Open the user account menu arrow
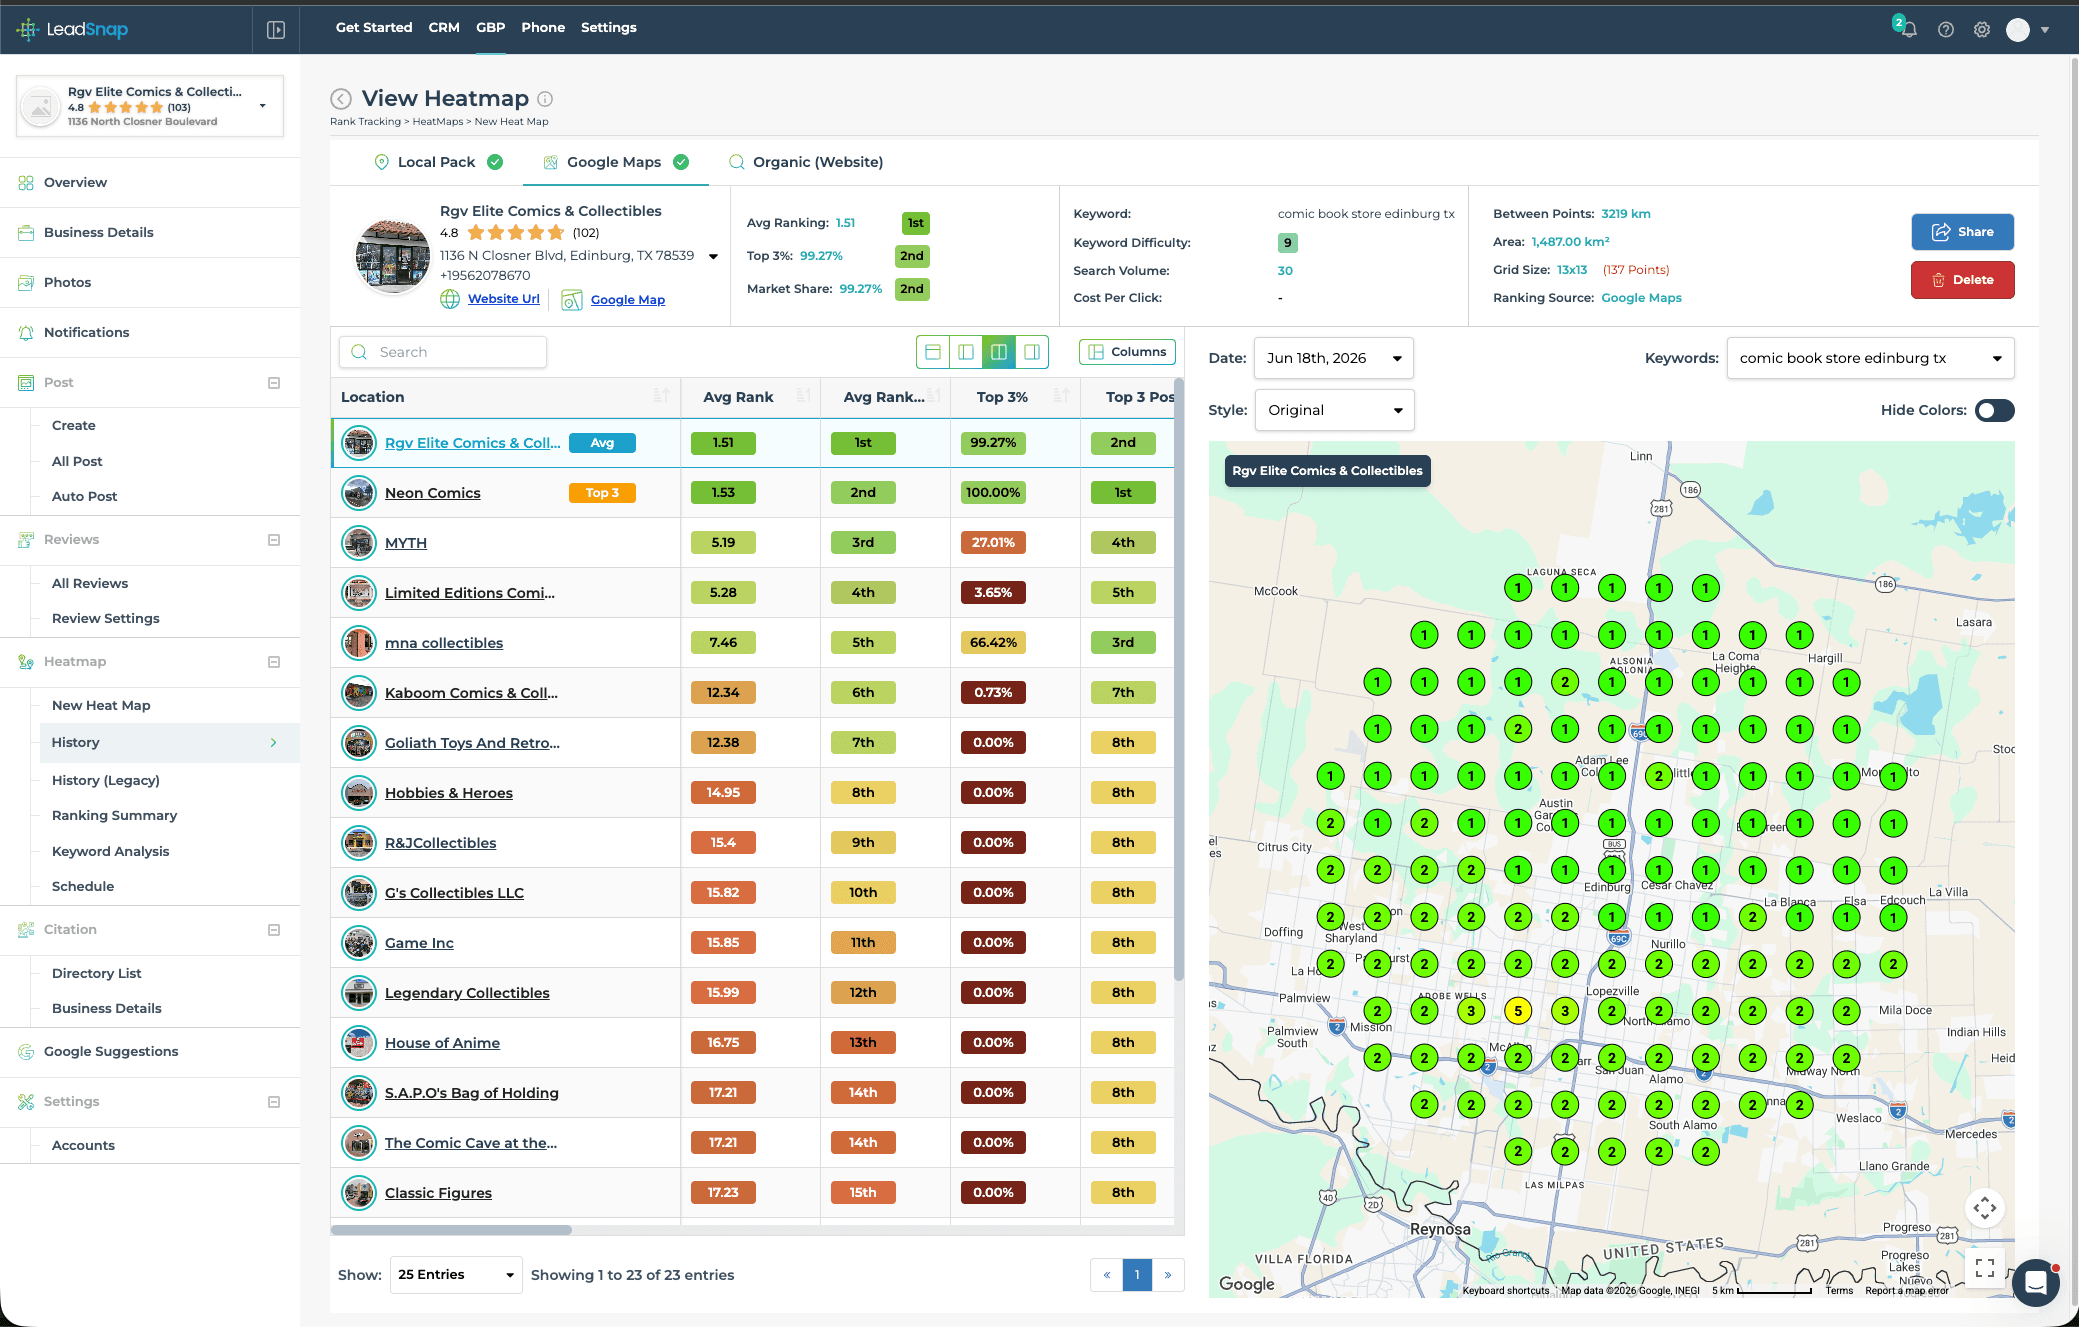The height and width of the screenshot is (1327, 2079). (2045, 30)
